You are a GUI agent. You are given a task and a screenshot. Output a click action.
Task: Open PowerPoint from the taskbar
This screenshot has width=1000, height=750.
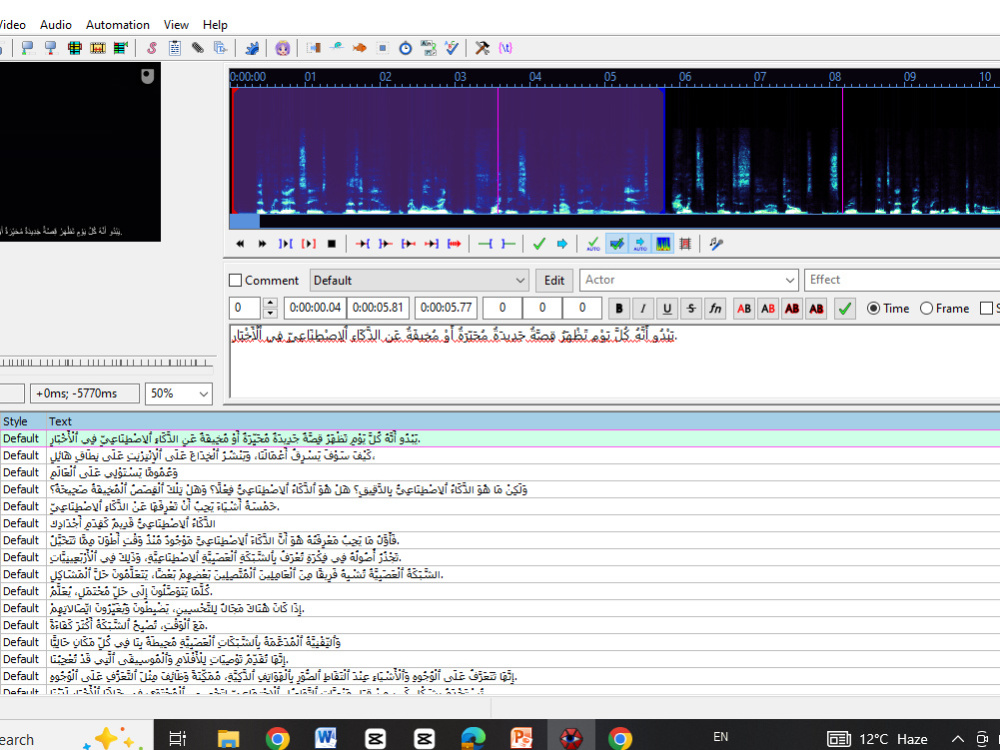point(521,739)
